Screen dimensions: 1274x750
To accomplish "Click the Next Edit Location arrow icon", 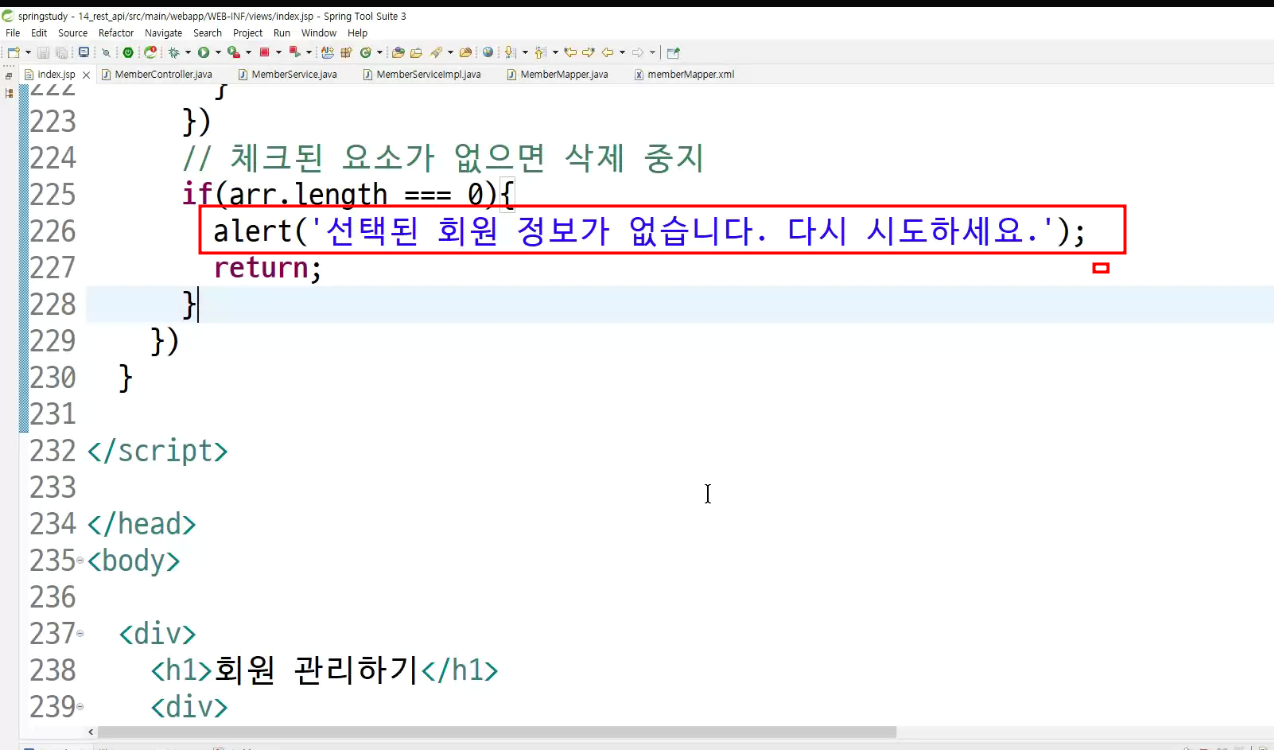I will [x=588, y=52].
